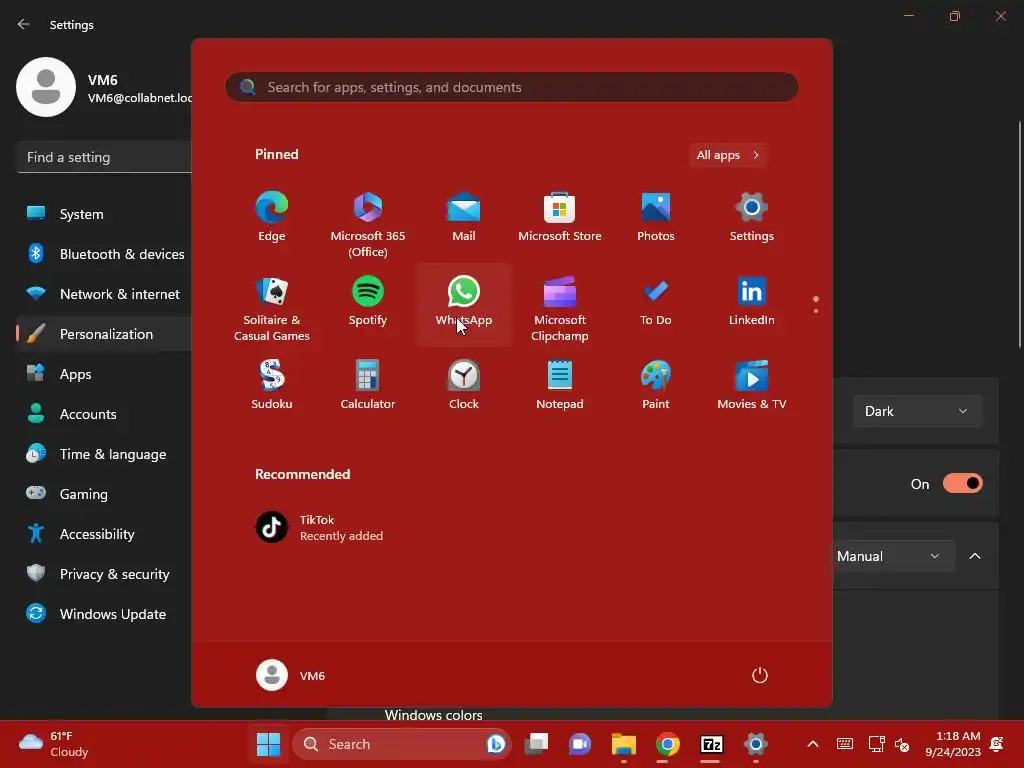Open clock and date flyout
The width and height of the screenshot is (1024, 768).
953,744
